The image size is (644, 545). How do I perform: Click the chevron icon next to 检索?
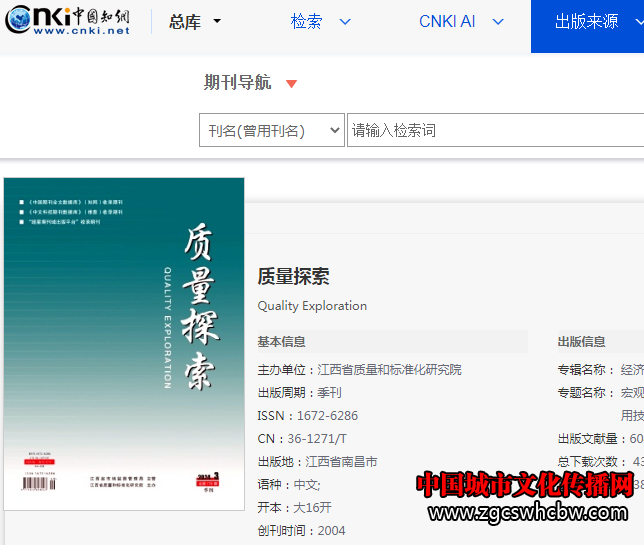coord(345,22)
